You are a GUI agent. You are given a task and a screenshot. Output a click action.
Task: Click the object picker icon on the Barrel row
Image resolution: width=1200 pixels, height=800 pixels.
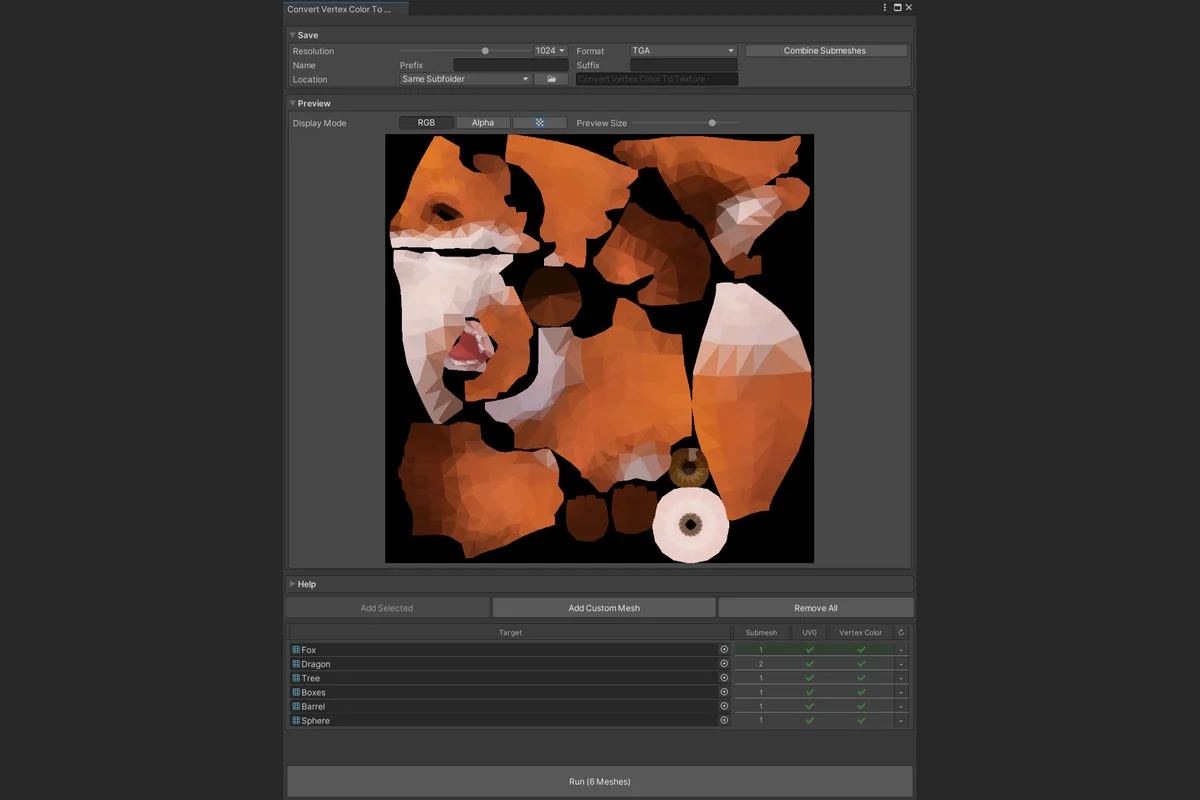(x=723, y=706)
